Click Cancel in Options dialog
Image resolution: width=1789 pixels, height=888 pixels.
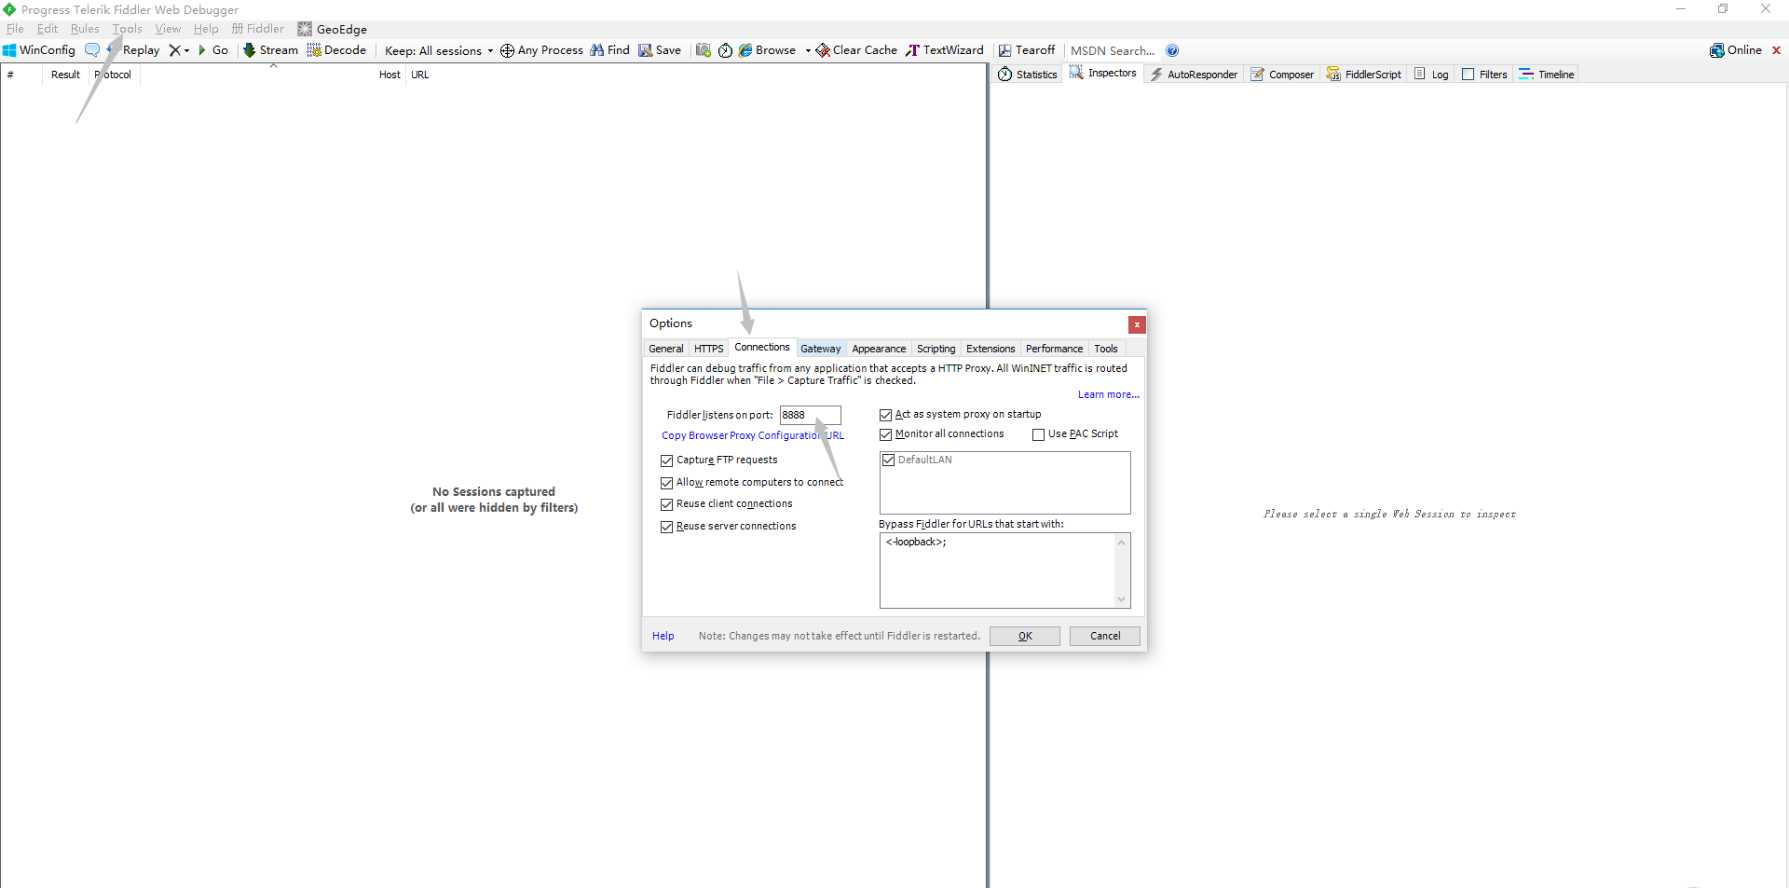pos(1105,636)
